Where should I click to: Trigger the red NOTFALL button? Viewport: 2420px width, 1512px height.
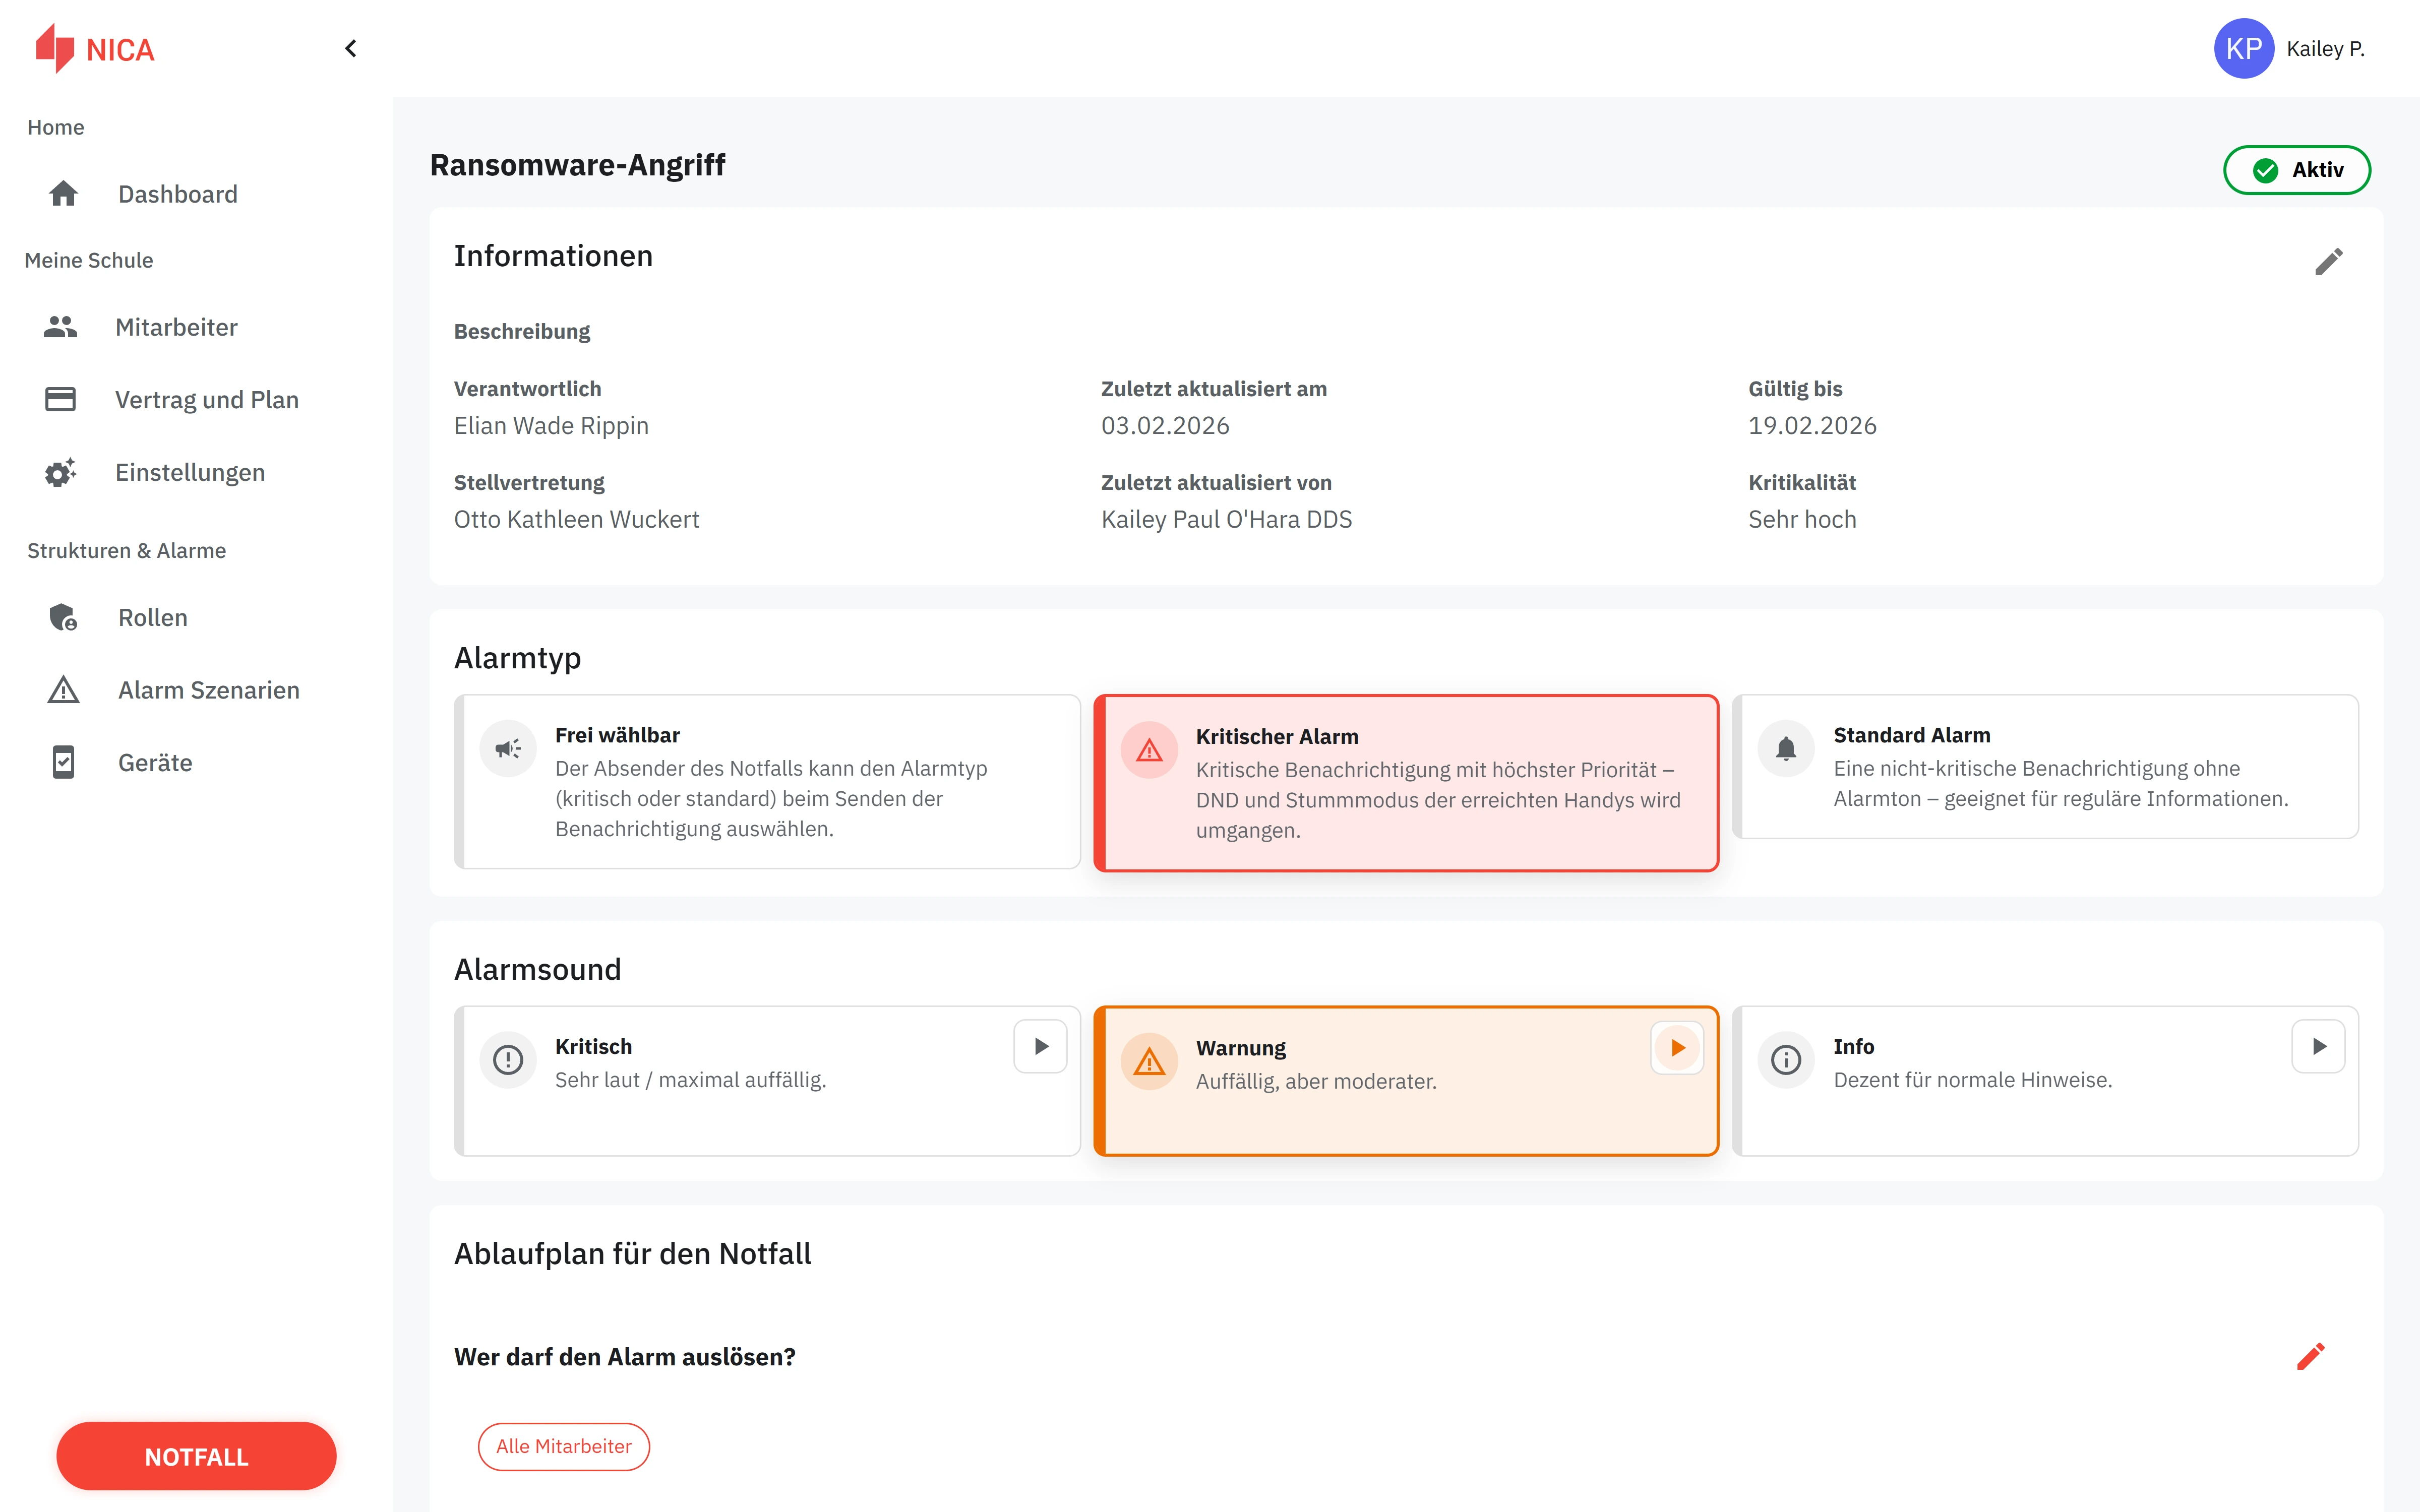pyautogui.click(x=196, y=1456)
